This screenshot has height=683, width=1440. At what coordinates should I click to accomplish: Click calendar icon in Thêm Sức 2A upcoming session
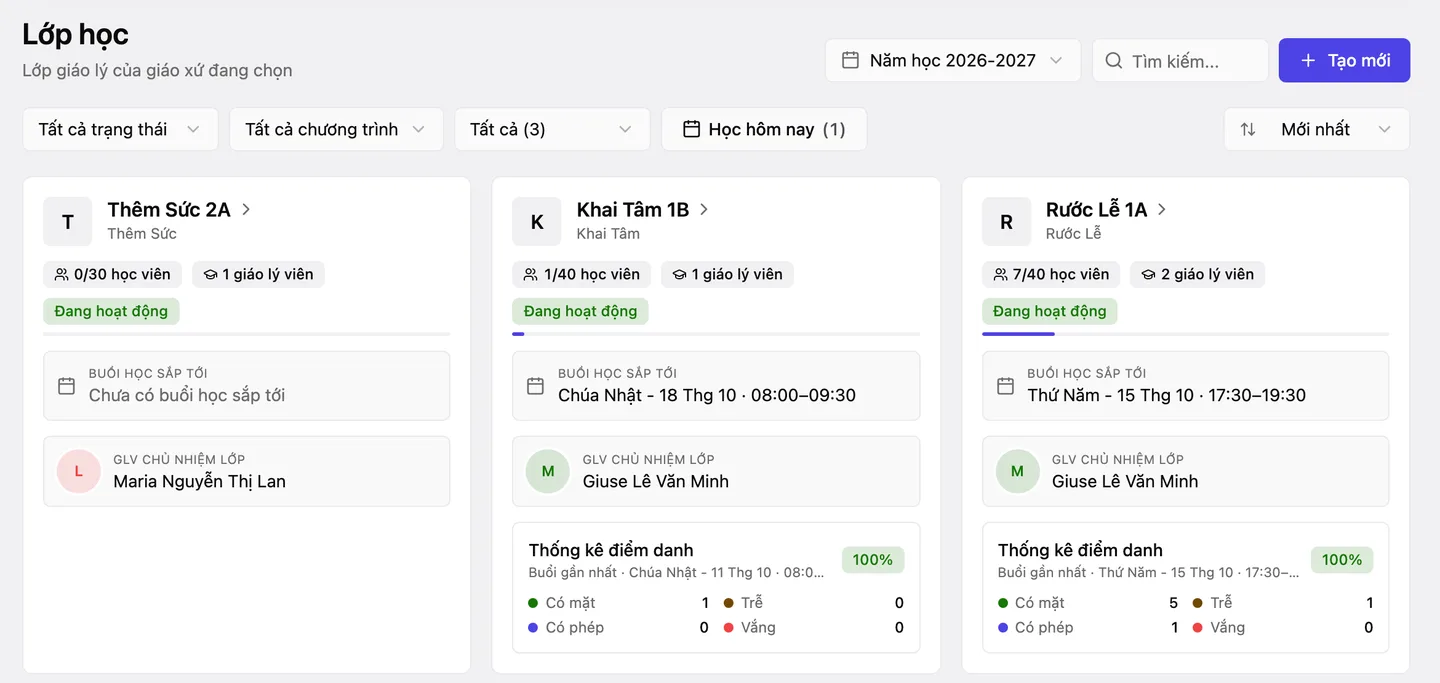pyautogui.click(x=66, y=385)
